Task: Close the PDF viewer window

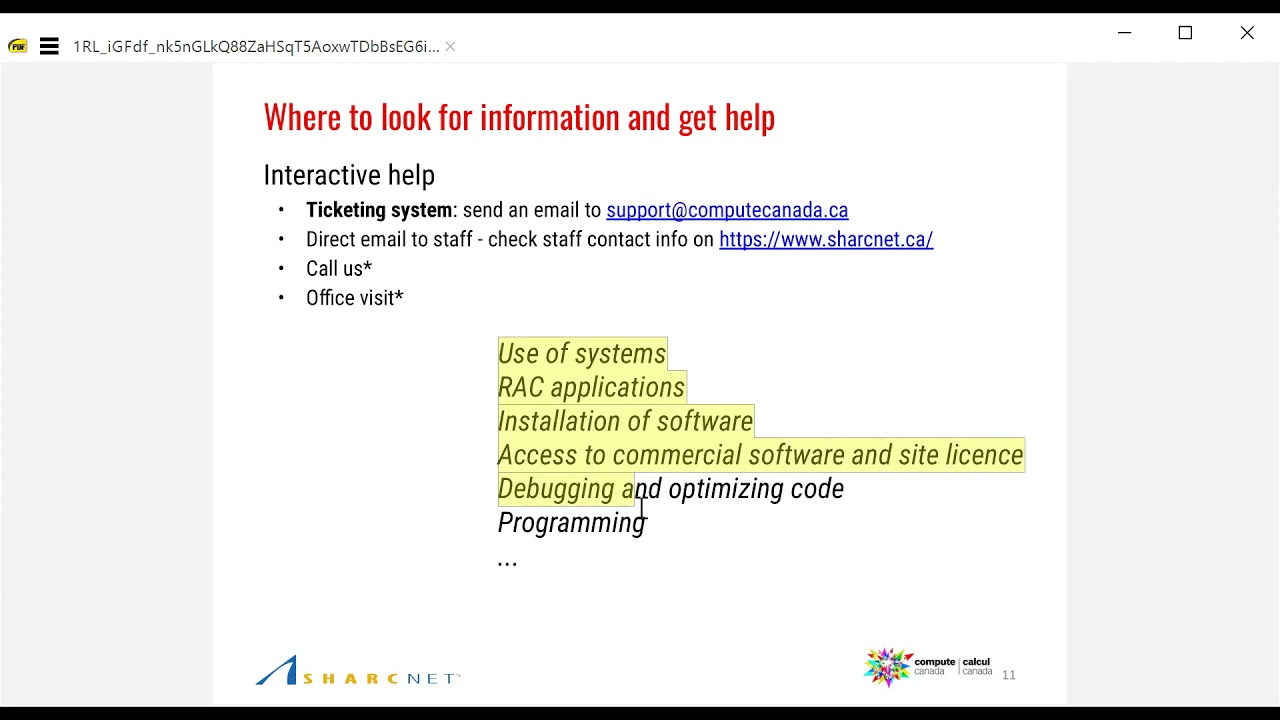Action: coord(1247,33)
